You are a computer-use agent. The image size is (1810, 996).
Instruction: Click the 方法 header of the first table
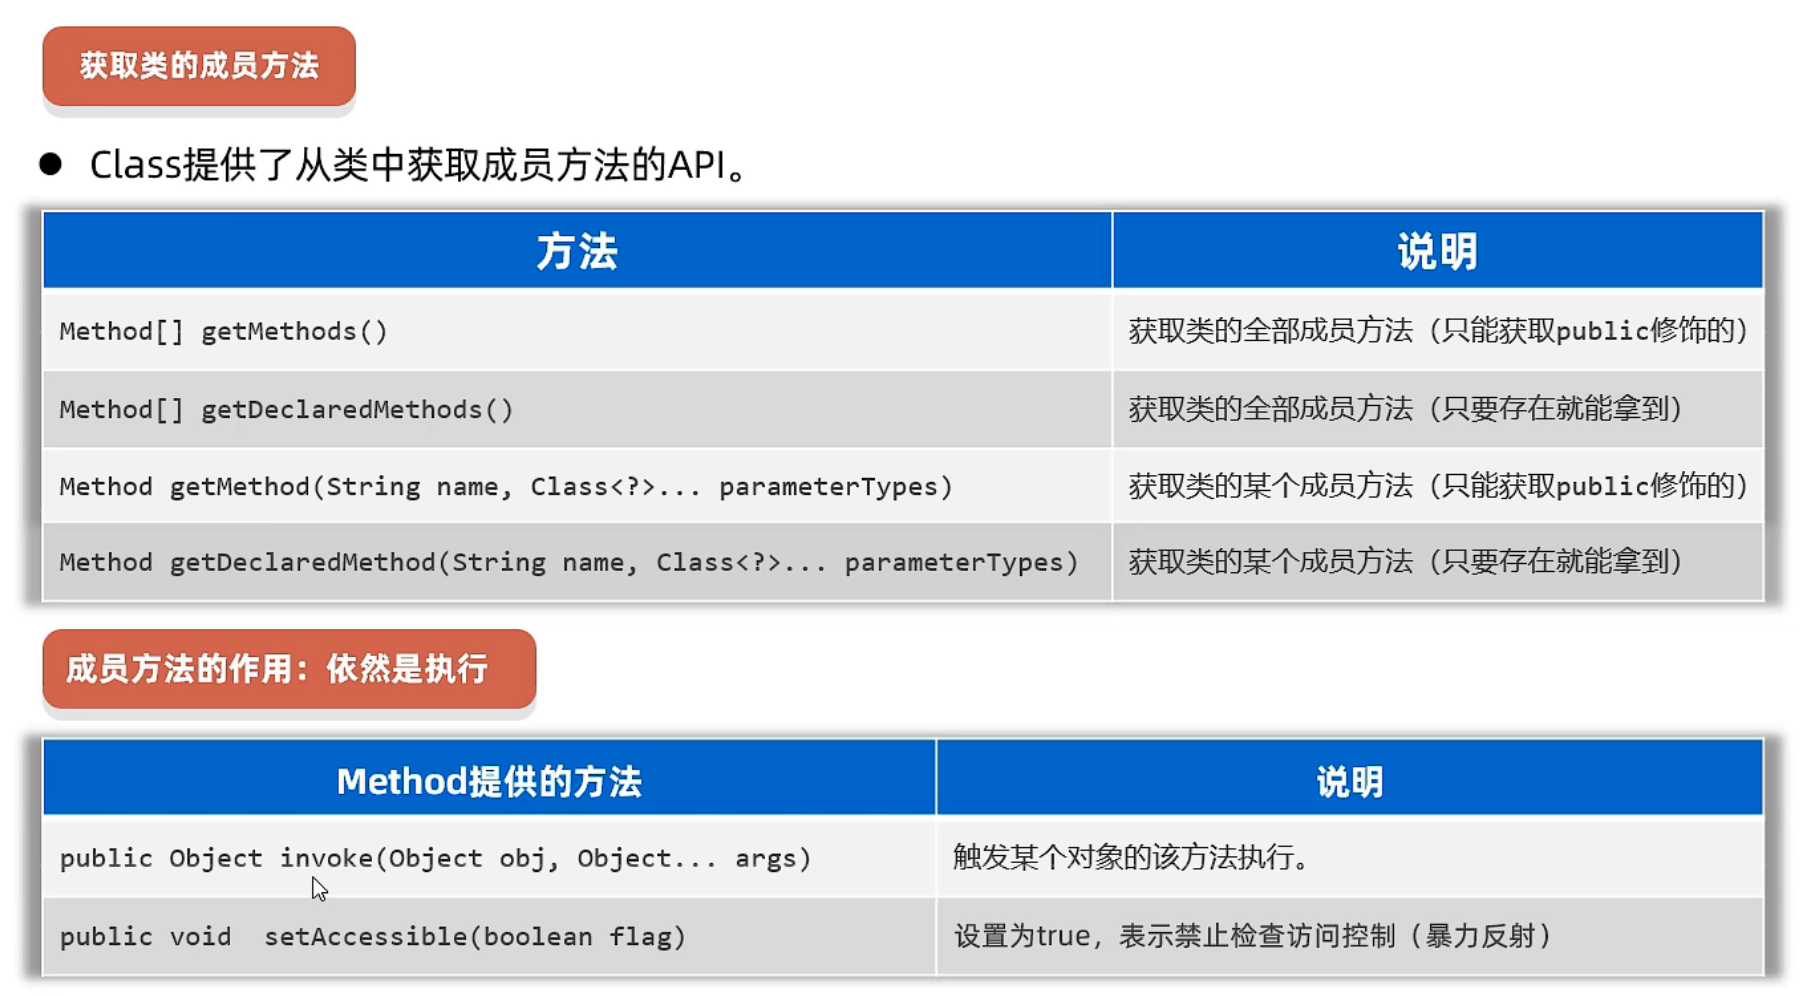[577, 250]
